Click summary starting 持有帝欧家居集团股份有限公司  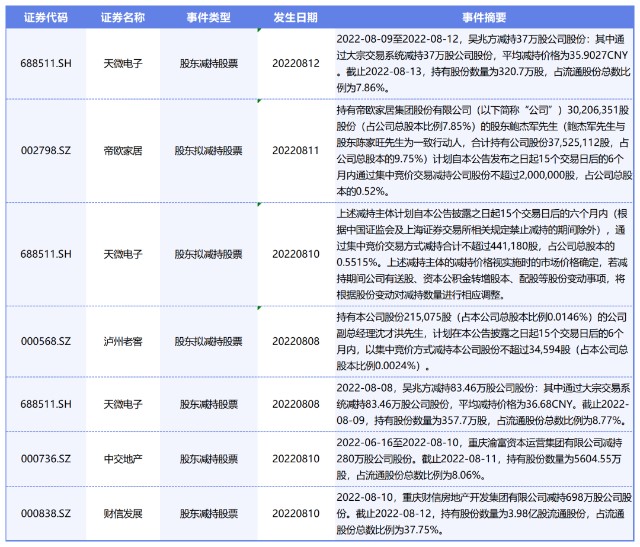click(484, 151)
